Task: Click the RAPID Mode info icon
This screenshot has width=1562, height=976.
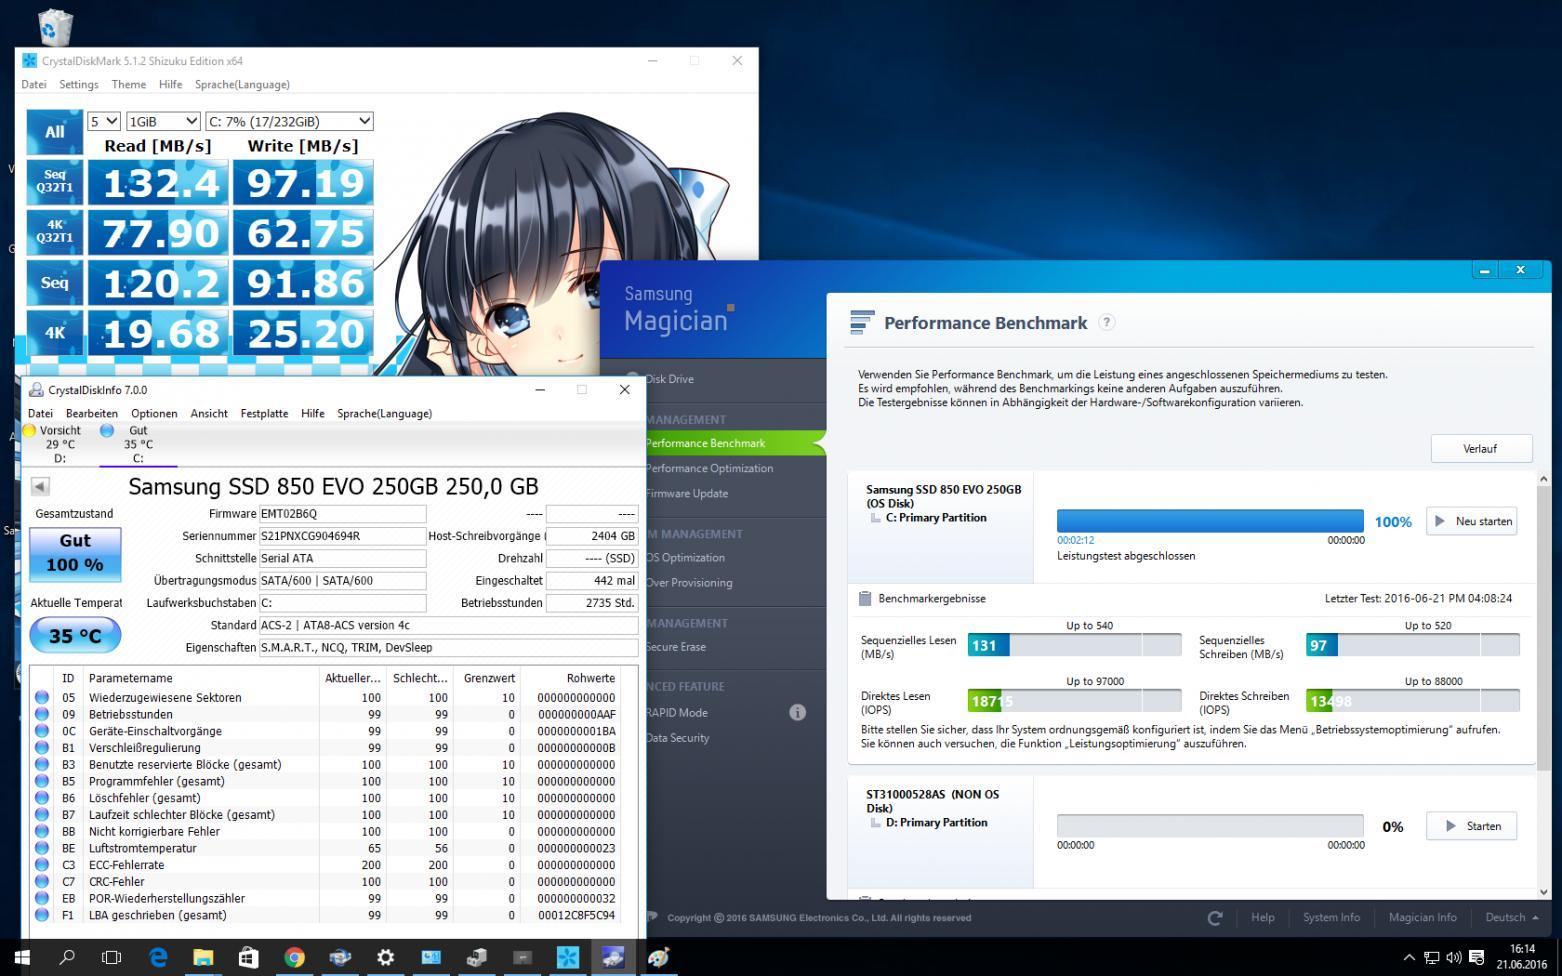Action: click(x=797, y=713)
